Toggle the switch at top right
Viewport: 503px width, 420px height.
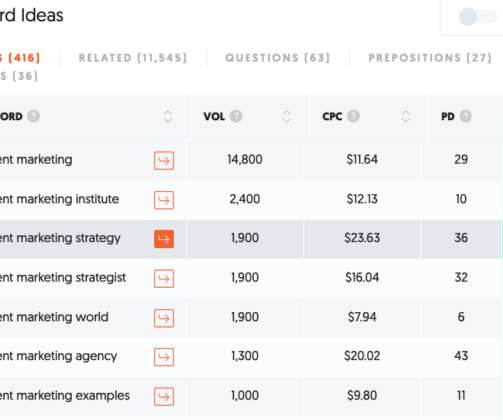(x=477, y=17)
